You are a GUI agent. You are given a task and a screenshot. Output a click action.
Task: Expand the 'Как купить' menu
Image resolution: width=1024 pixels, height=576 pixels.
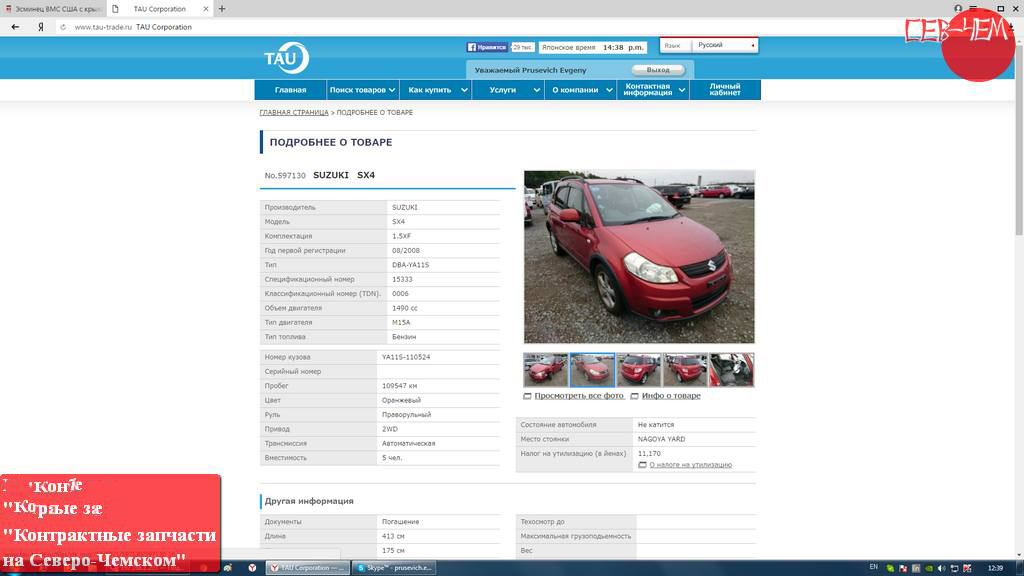click(435, 89)
